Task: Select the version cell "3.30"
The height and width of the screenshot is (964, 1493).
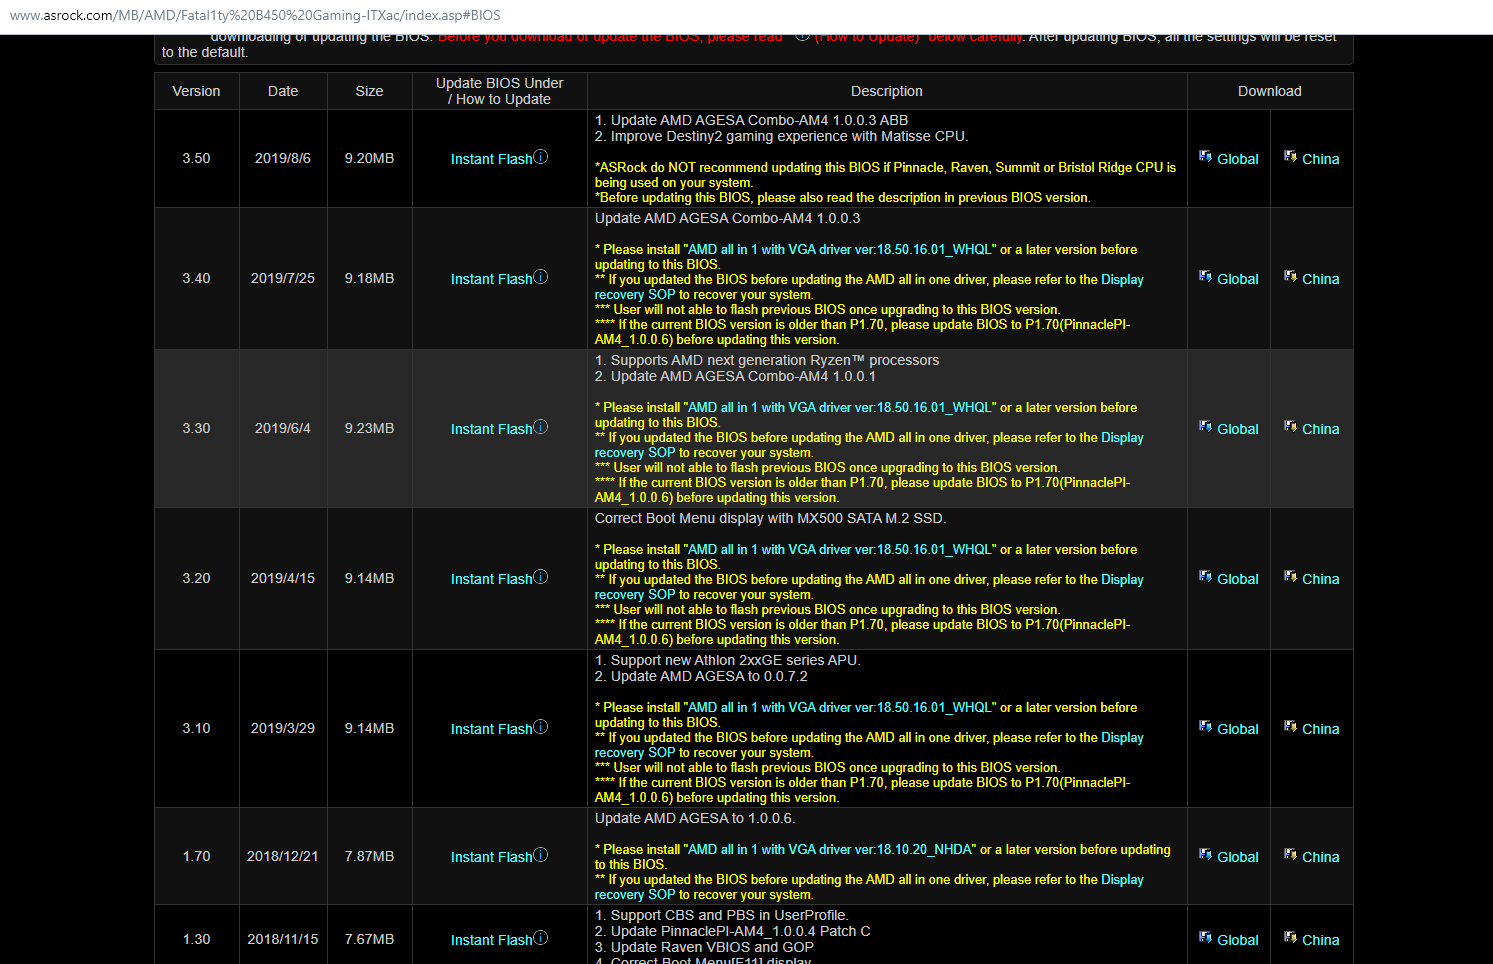Action: 196,428
